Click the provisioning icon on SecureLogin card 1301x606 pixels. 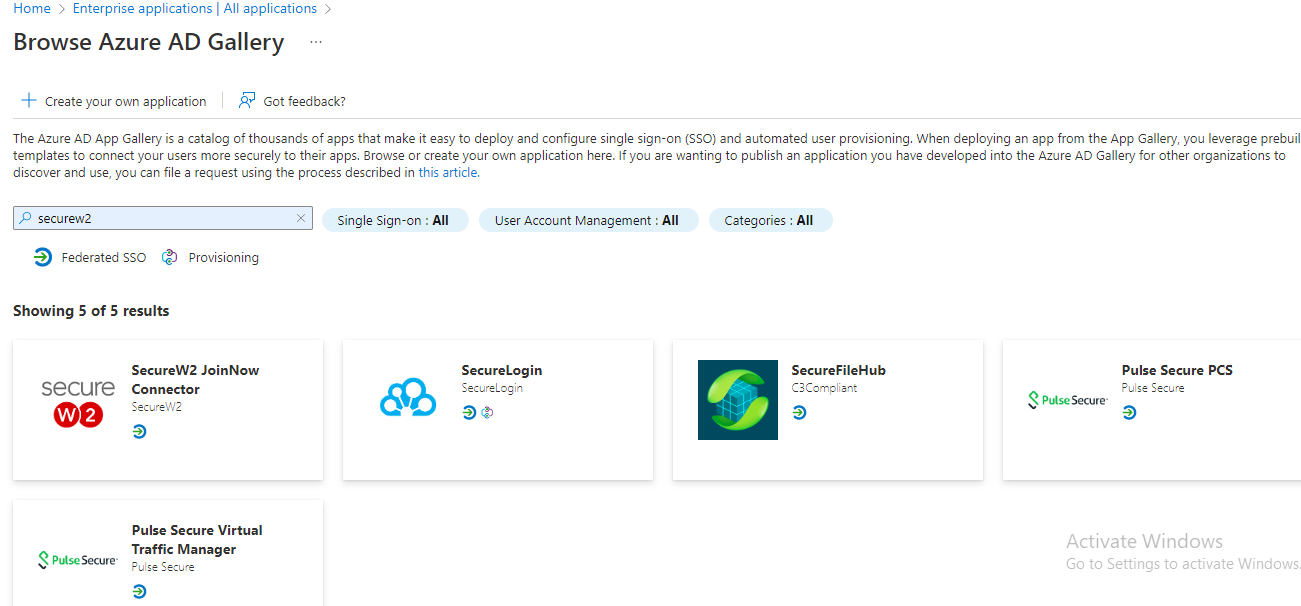(x=488, y=412)
